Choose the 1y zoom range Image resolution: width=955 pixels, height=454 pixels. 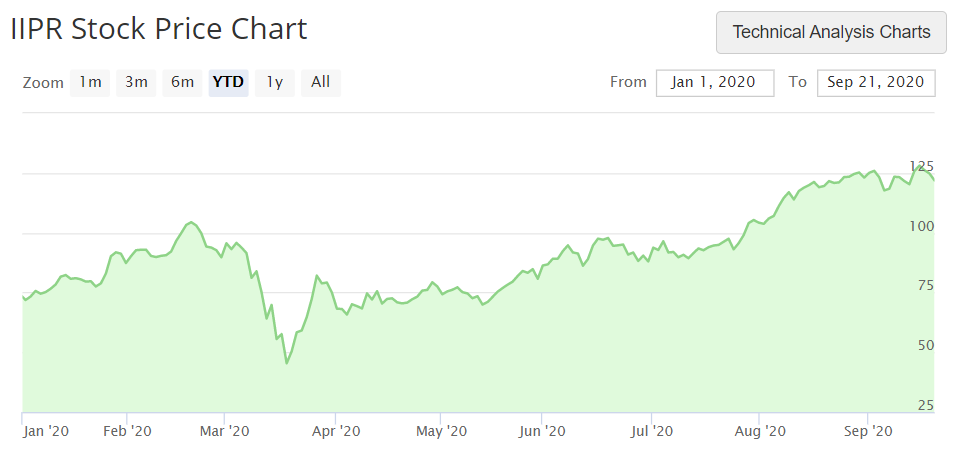coord(275,82)
